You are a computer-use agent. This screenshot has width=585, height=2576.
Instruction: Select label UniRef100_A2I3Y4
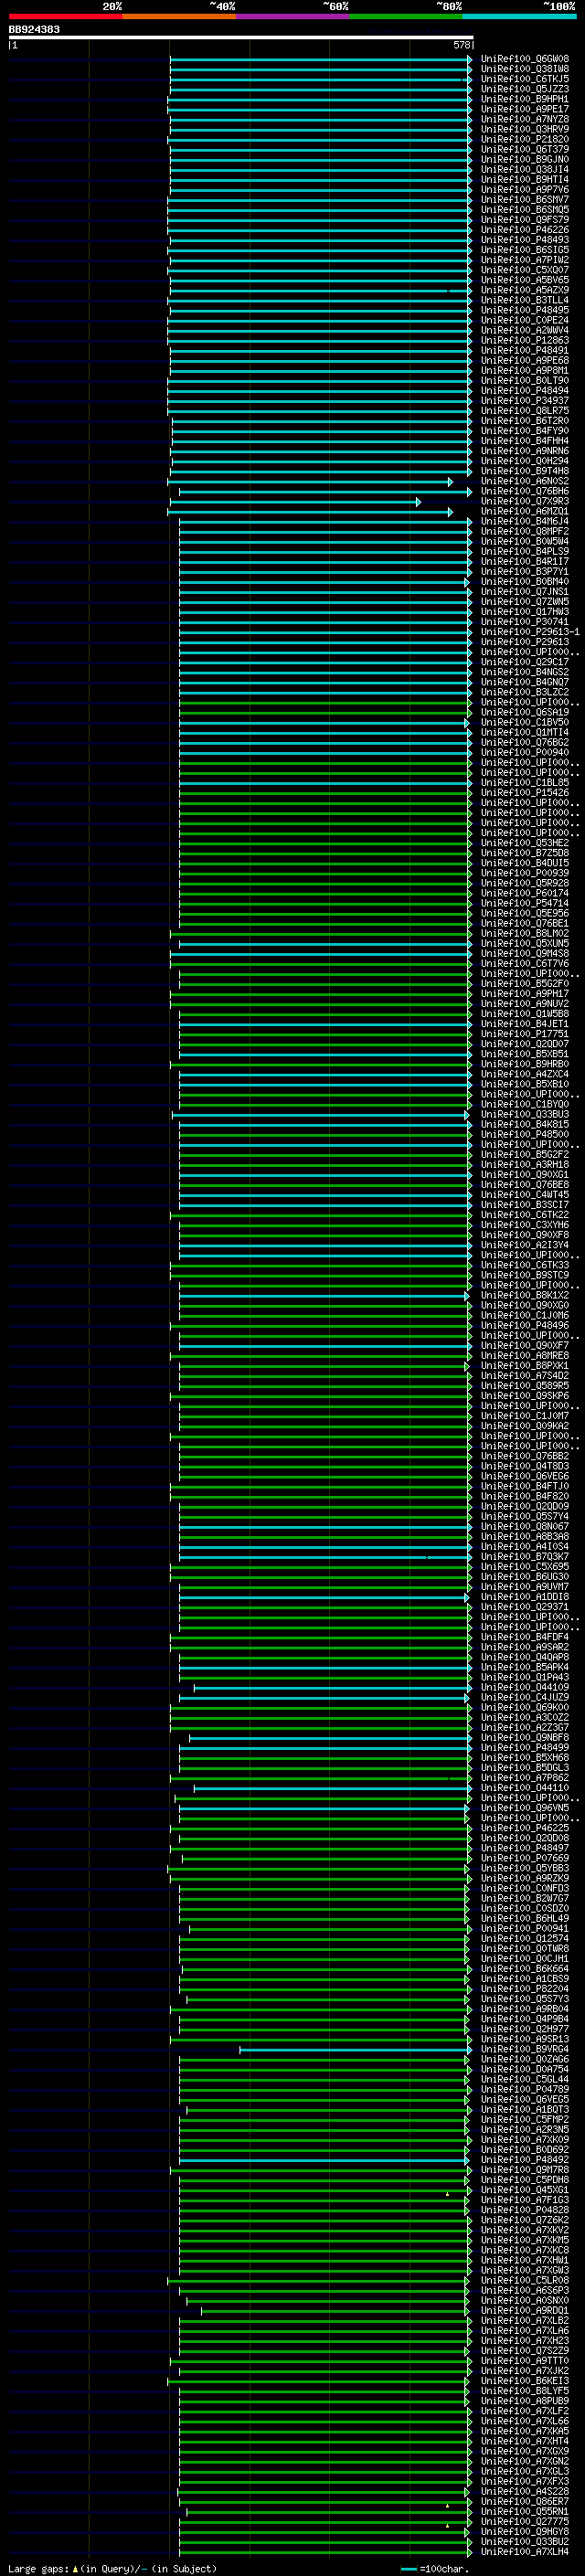pyautogui.click(x=525, y=1246)
